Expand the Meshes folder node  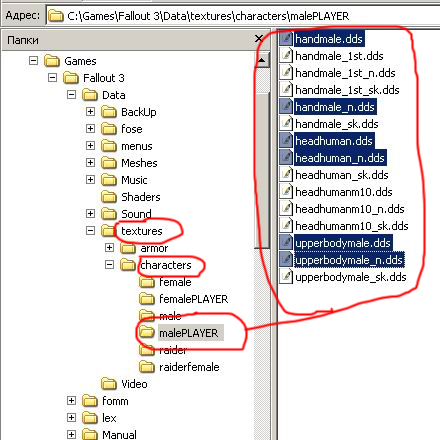[90, 162]
